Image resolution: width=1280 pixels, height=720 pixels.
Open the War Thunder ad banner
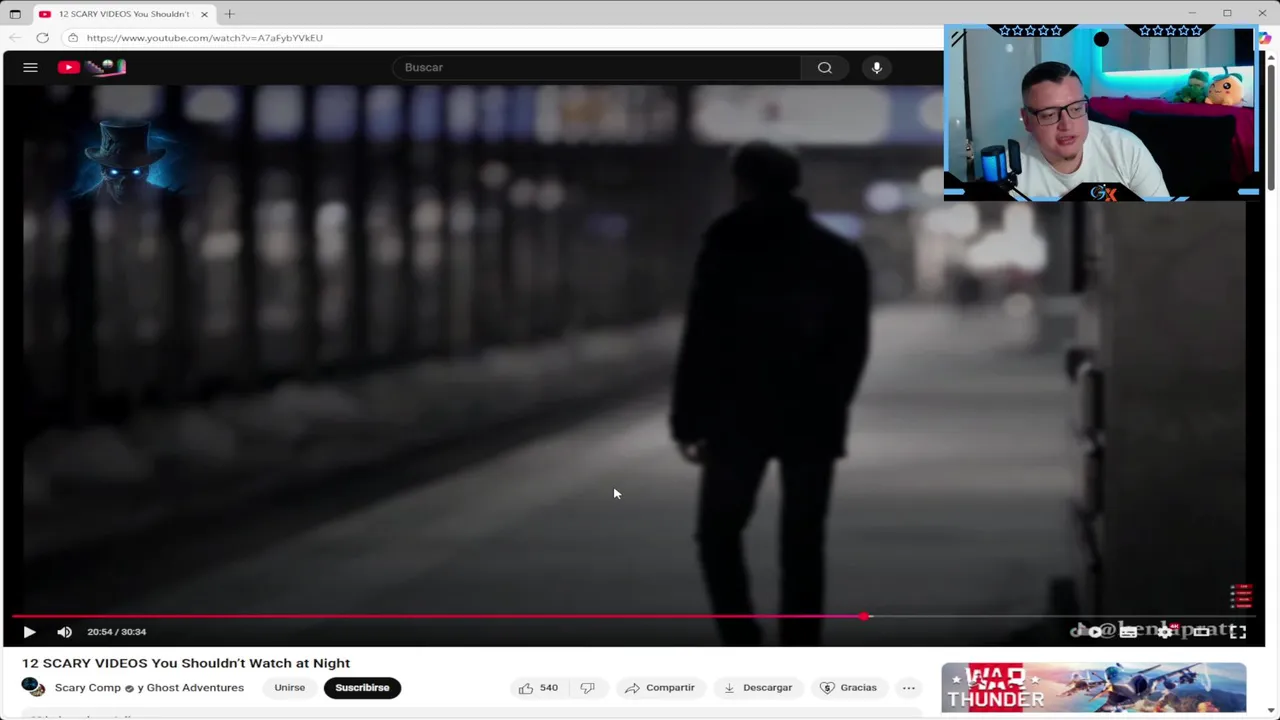point(1093,688)
